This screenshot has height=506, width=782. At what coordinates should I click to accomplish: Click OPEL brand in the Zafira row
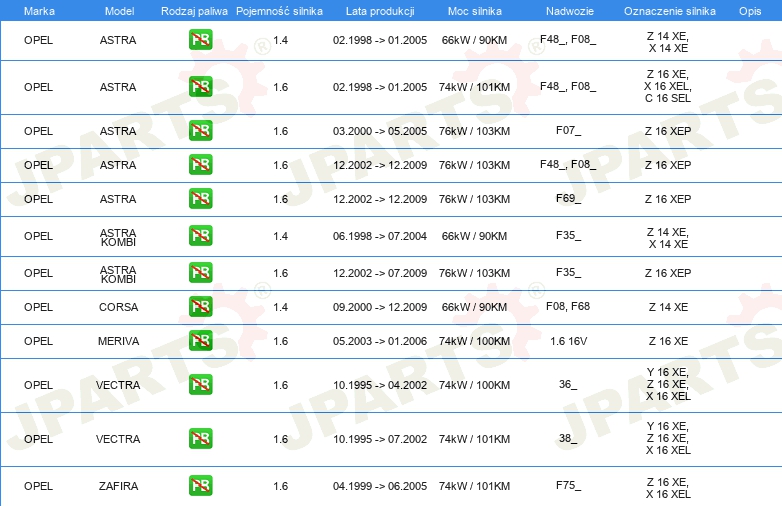tap(38, 486)
